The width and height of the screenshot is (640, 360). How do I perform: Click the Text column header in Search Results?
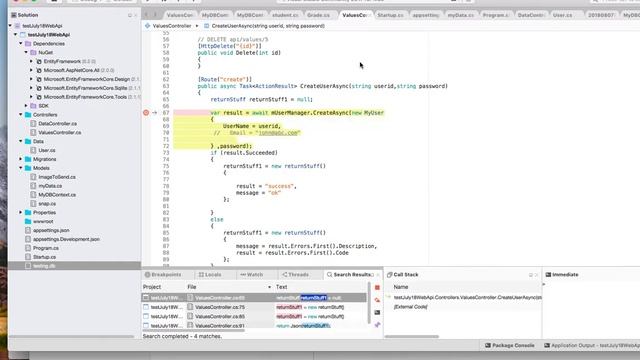[282, 287]
